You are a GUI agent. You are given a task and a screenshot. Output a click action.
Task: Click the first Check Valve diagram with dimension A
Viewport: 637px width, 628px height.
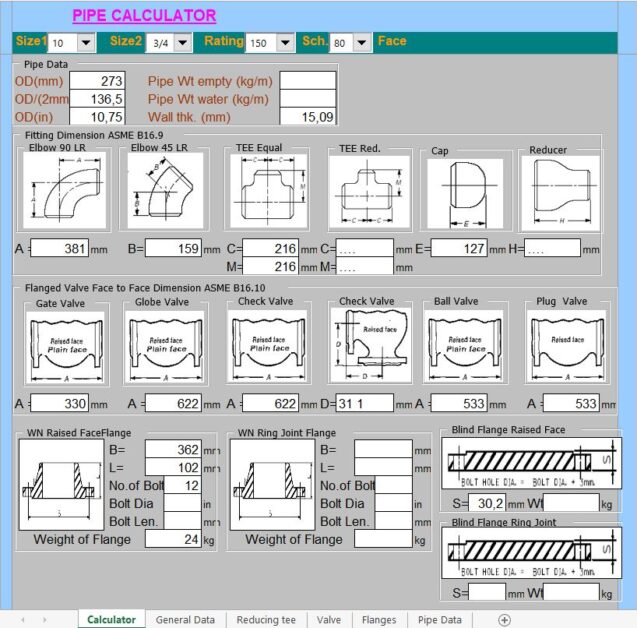click(x=268, y=346)
